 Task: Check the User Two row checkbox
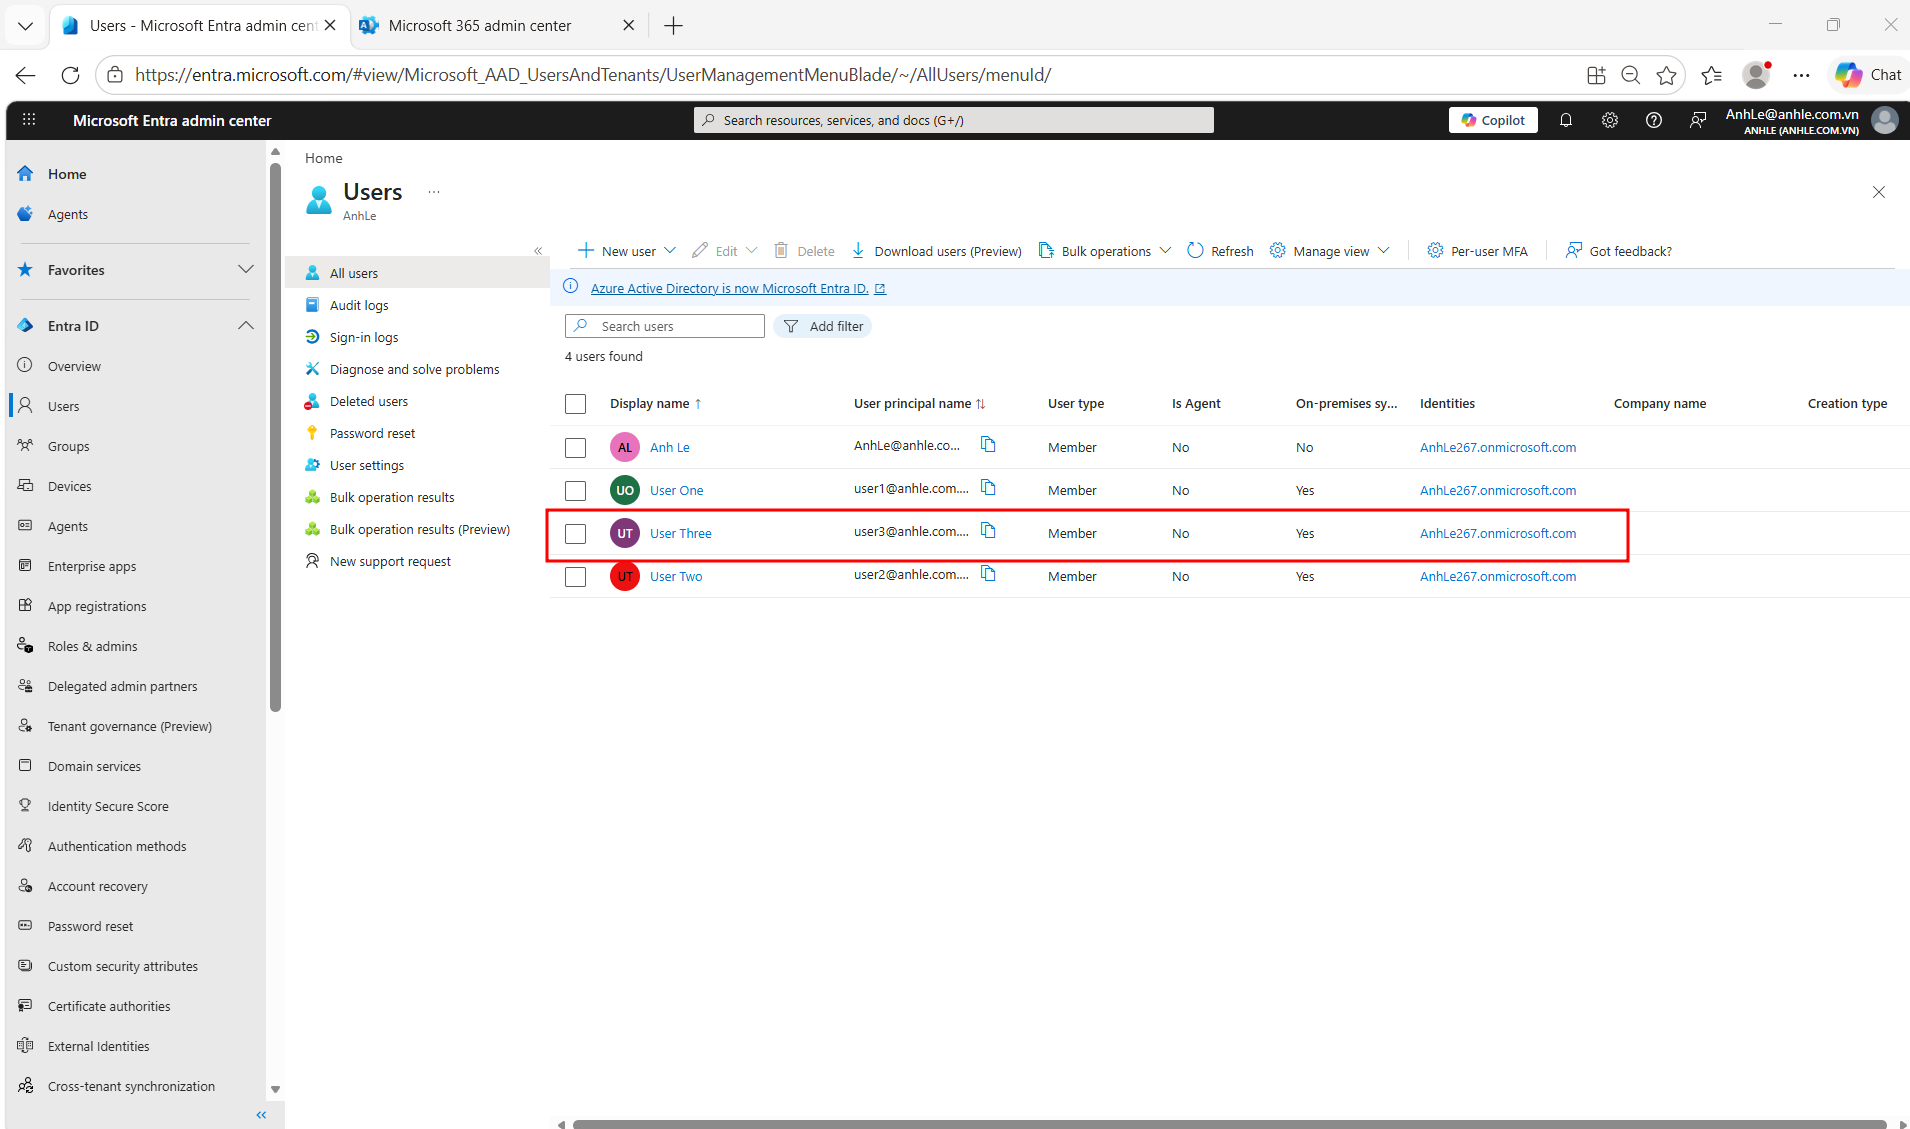coord(575,577)
